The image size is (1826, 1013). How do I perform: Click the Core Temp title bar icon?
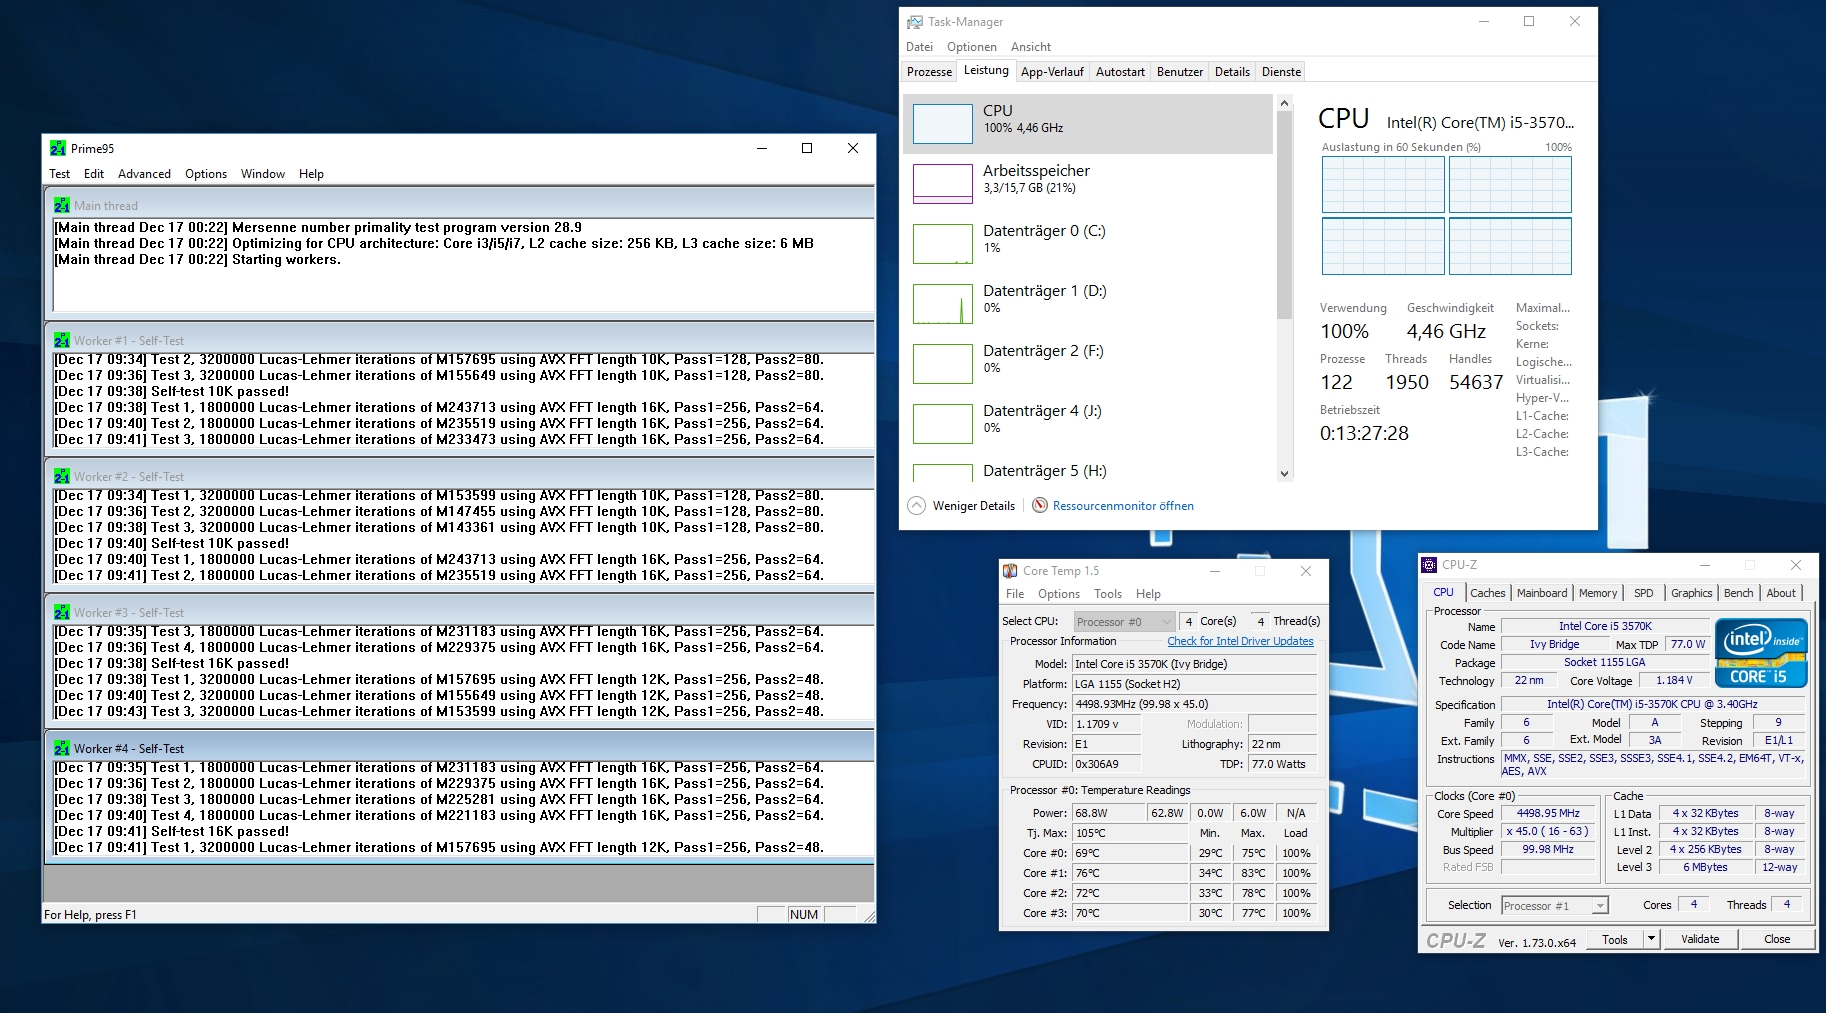click(x=1010, y=571)
